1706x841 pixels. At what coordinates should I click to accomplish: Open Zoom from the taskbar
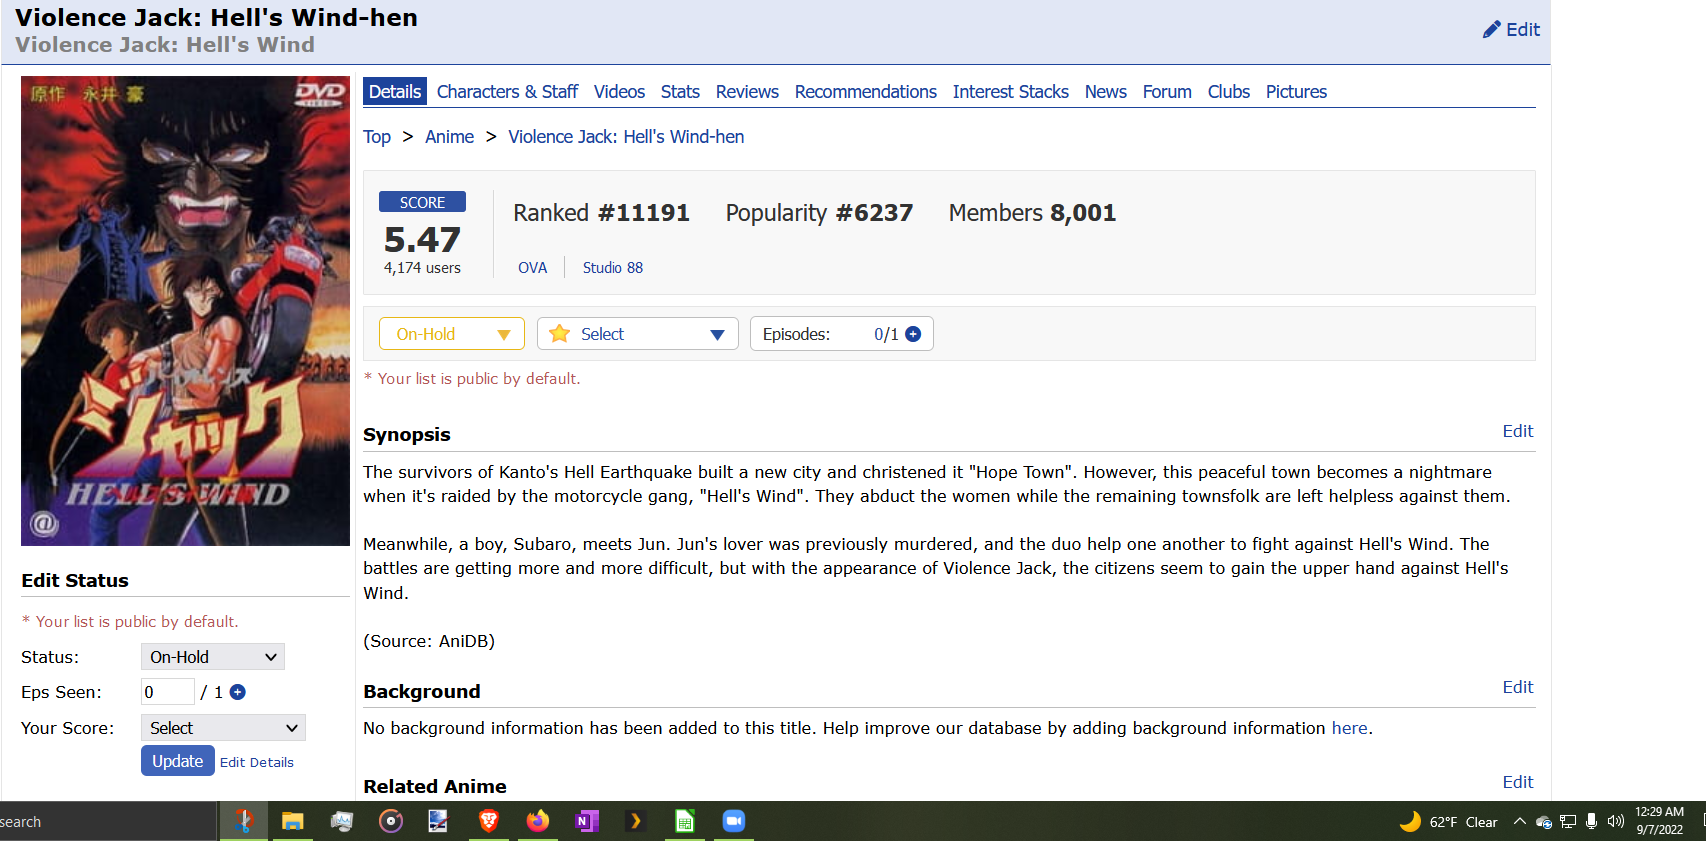click(734, 821)
